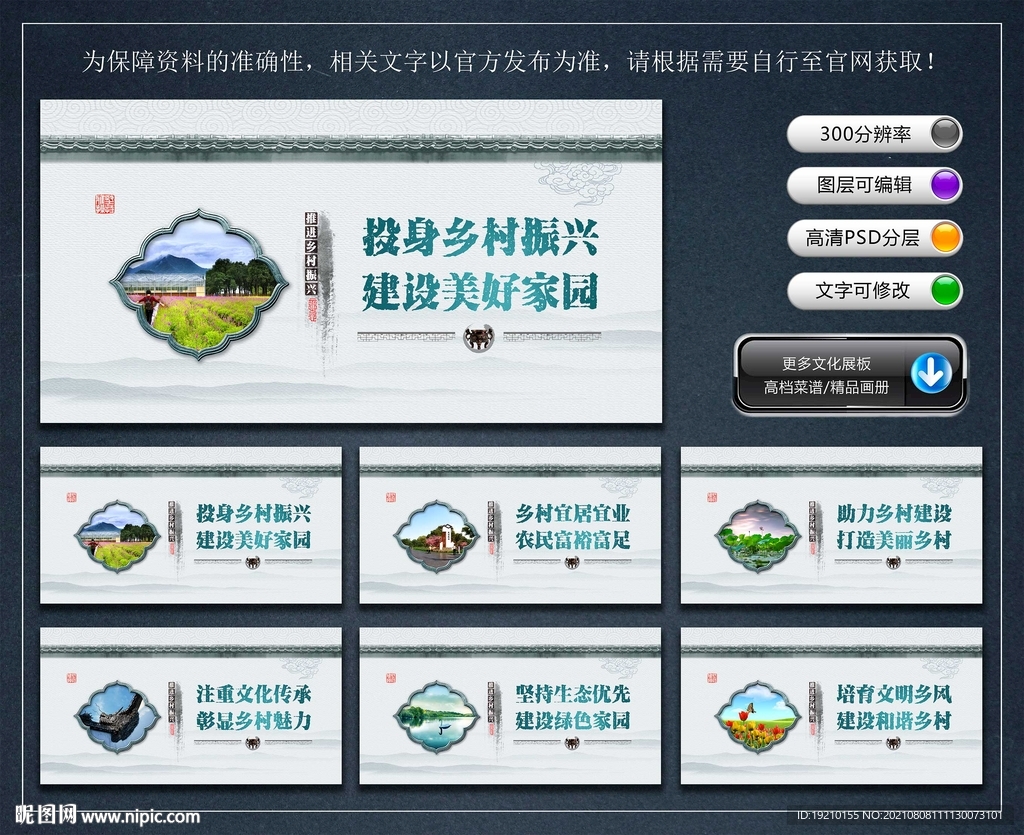Image resolution: width=1024 pixels, height=835 pixels.
Task: Select the small 投身乡村振兴 建设美好家园 thumbnail
Action: [x=191, y=526]
